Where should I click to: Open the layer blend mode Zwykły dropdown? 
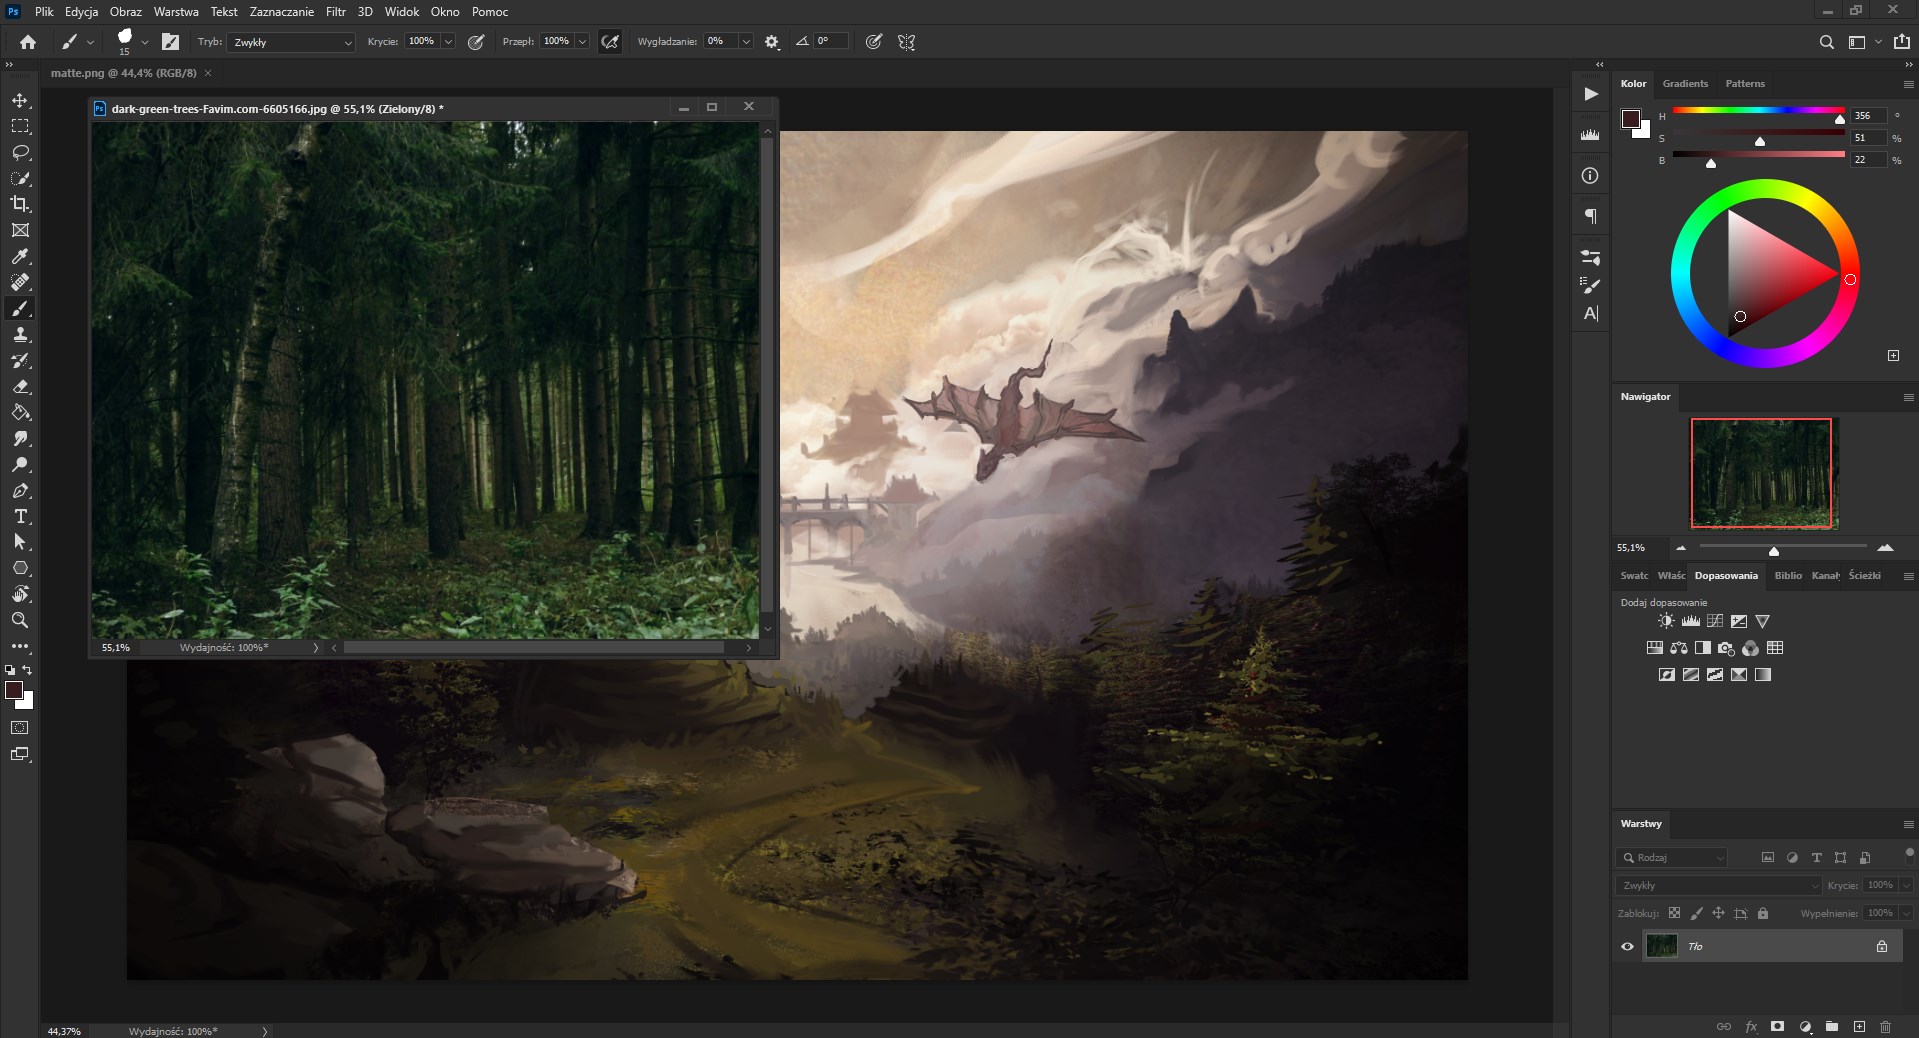pos(1718,885)
